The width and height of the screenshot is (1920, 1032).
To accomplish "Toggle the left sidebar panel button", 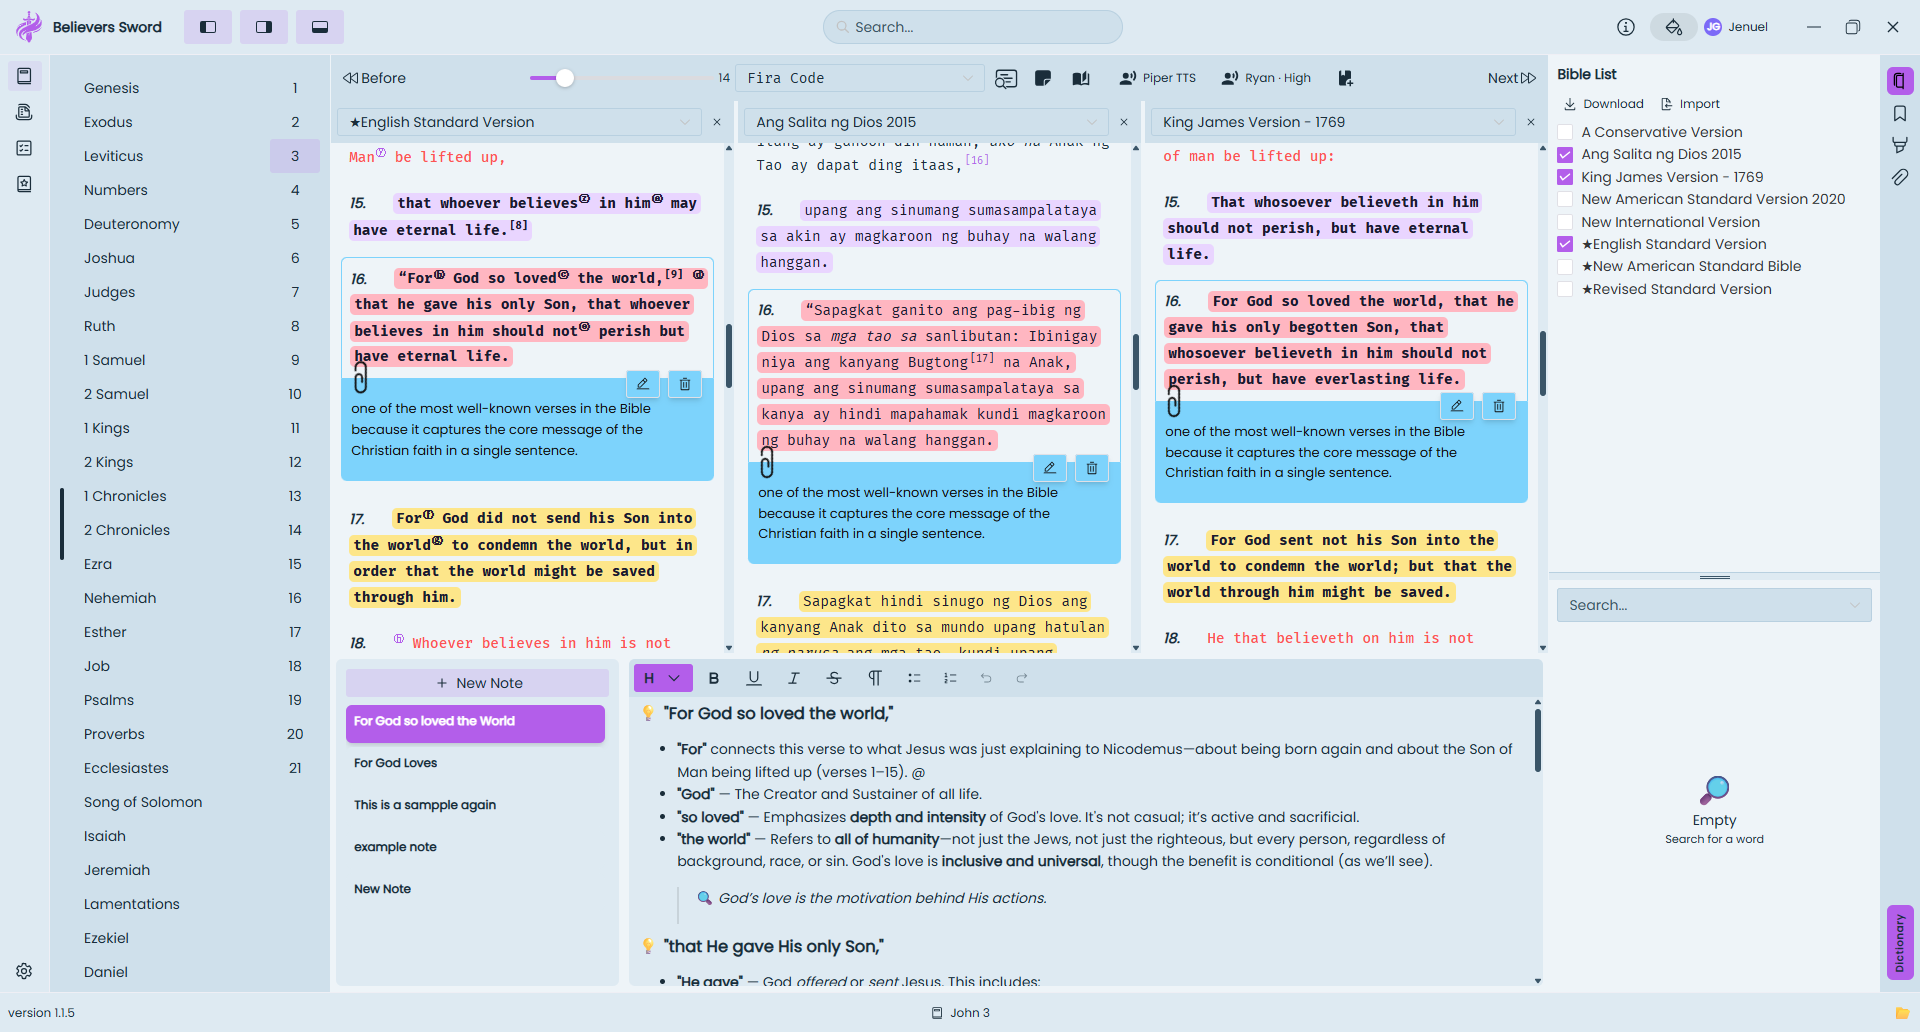I will 208,27.
